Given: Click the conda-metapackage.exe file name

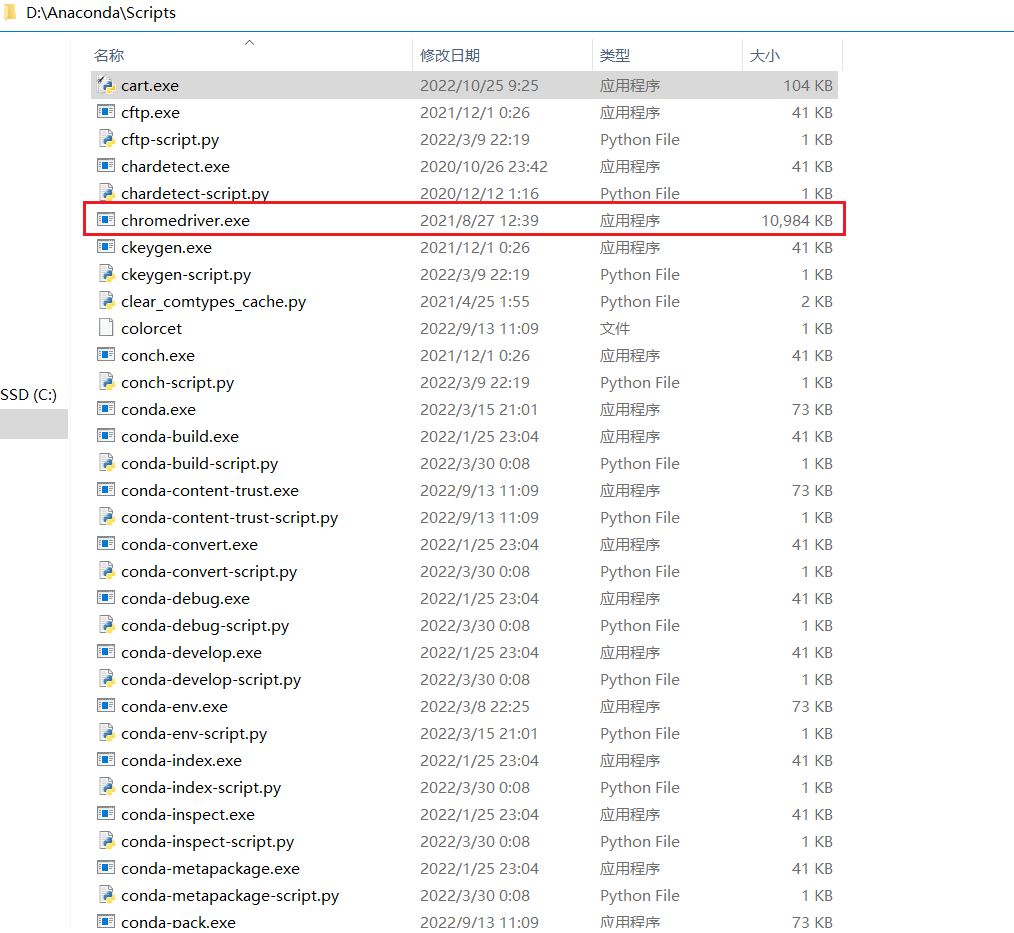Looking at the screenshot, I should [x=211, y=869].
